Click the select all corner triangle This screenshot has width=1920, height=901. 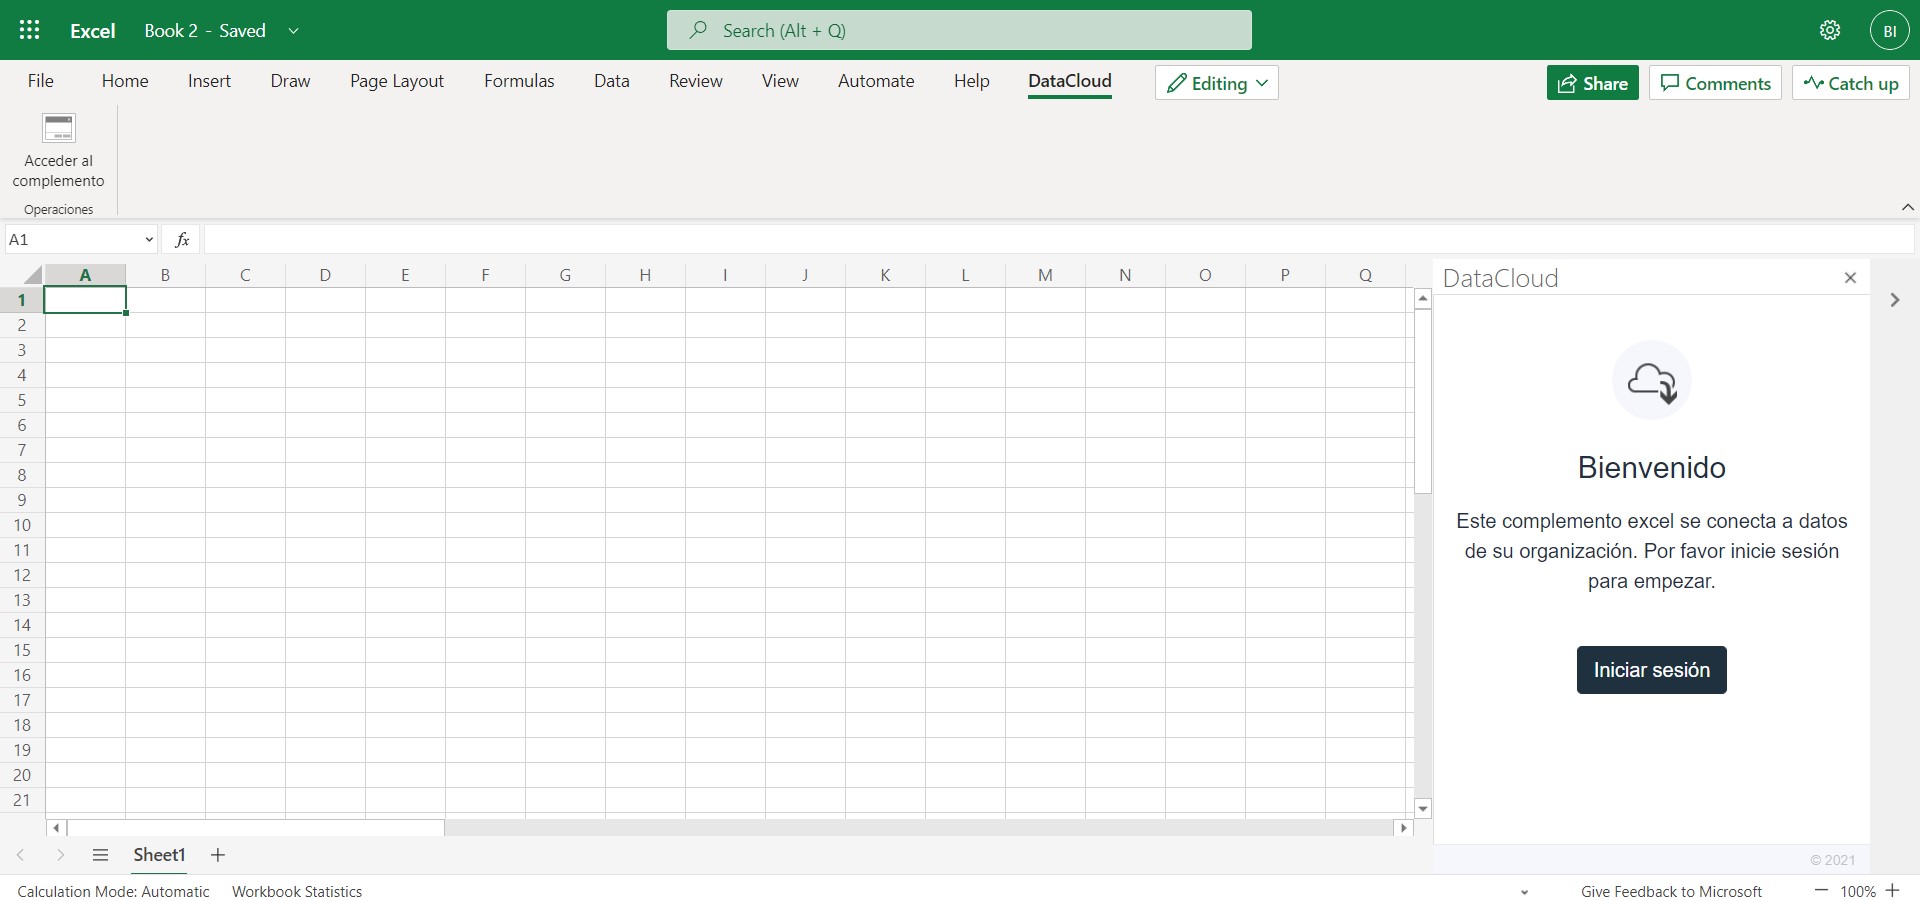[33, 275]
